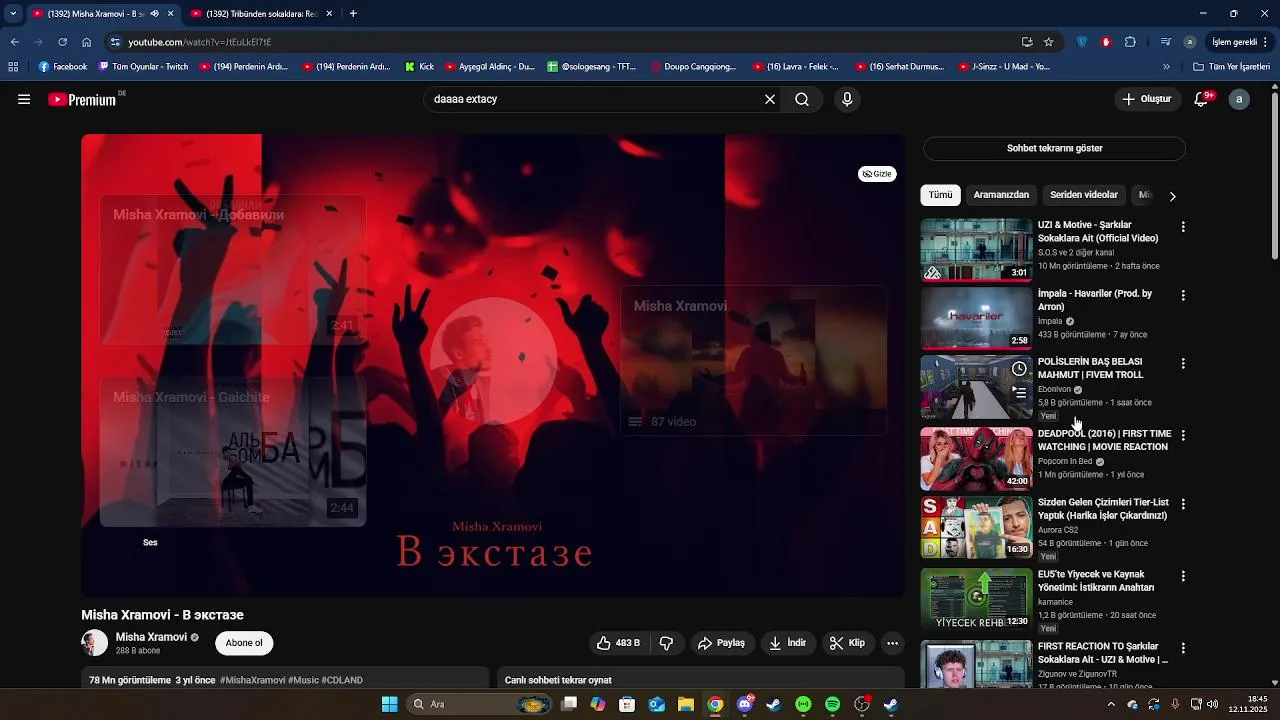Open more actions with the three dots
Screen dimensions: 1280x720
(893, 643)
